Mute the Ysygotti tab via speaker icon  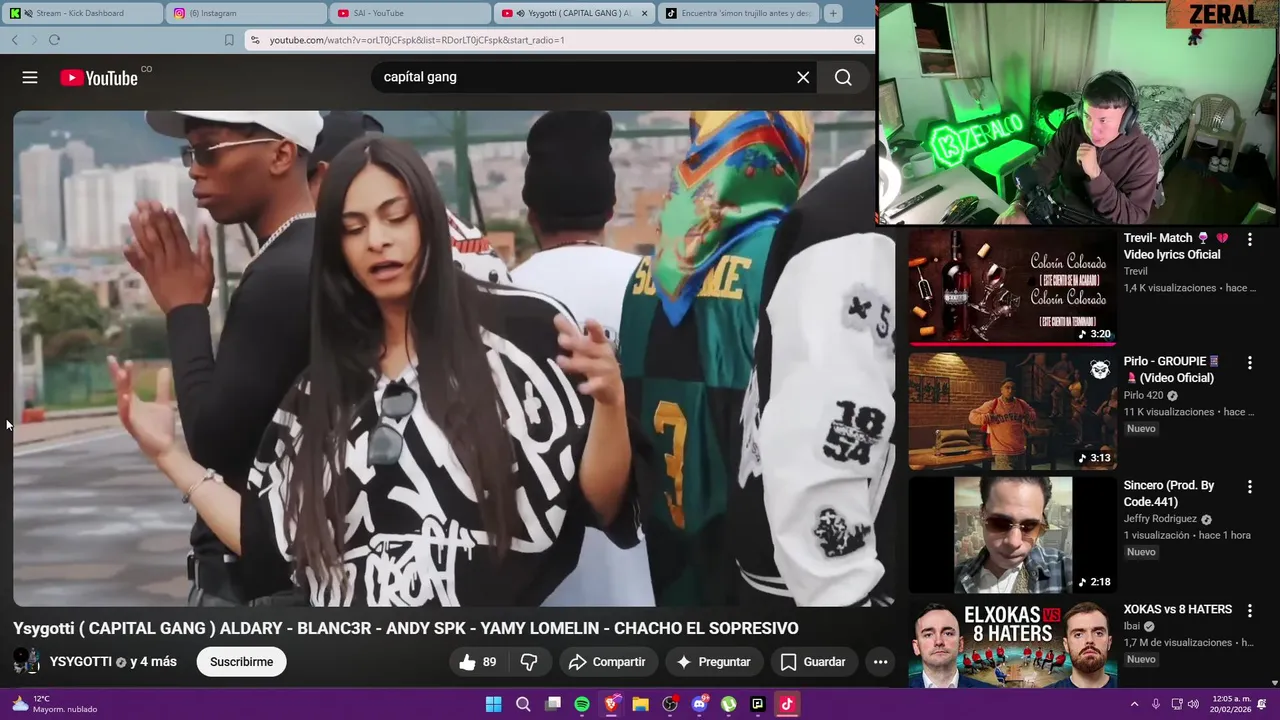[521, 13]
